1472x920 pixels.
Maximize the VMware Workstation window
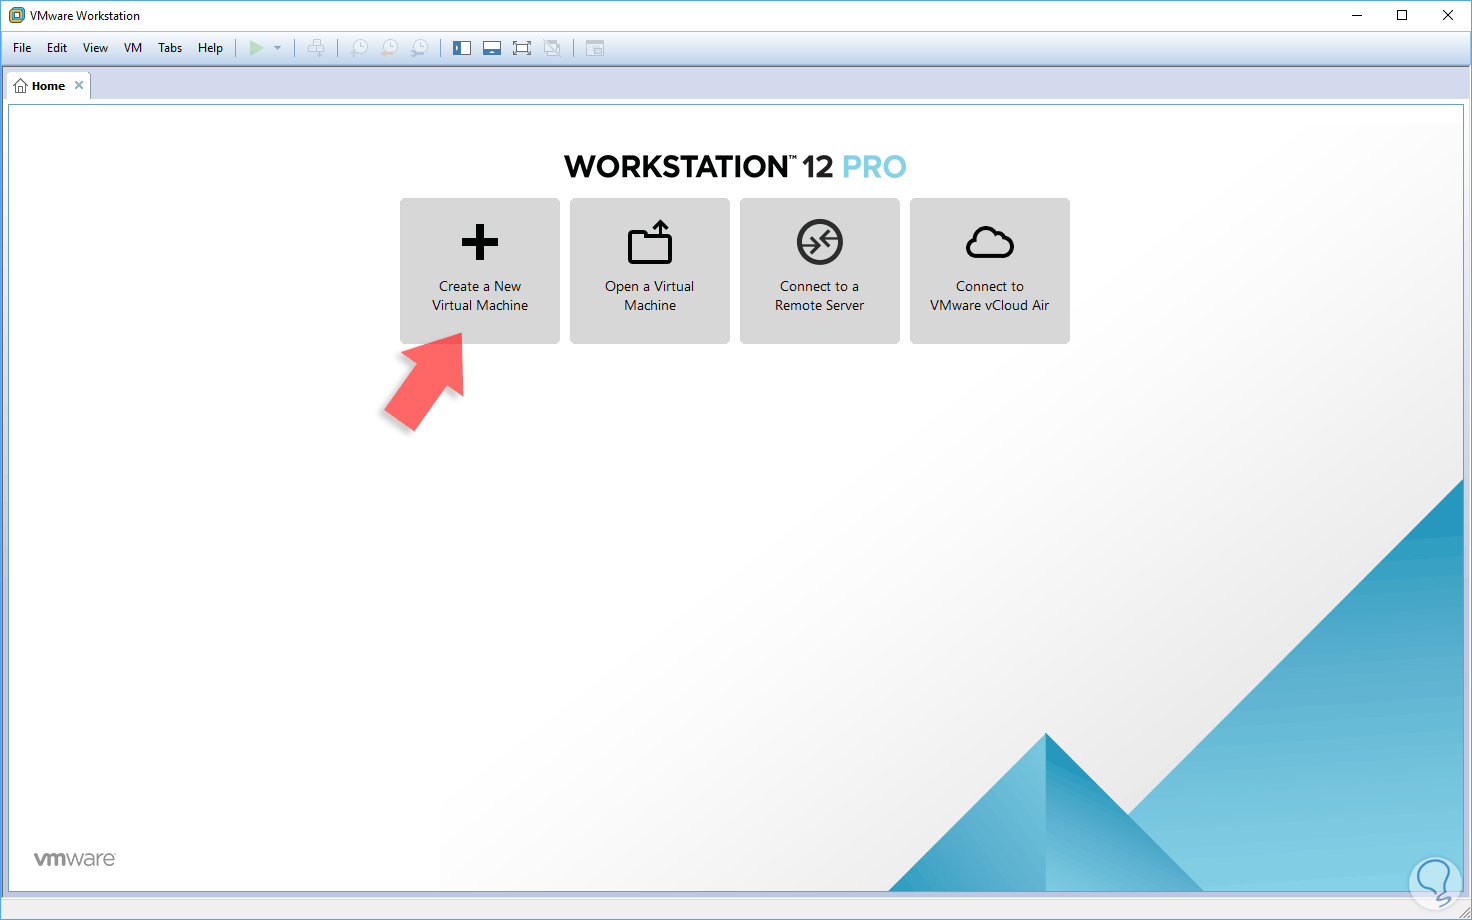(1402, 15)
